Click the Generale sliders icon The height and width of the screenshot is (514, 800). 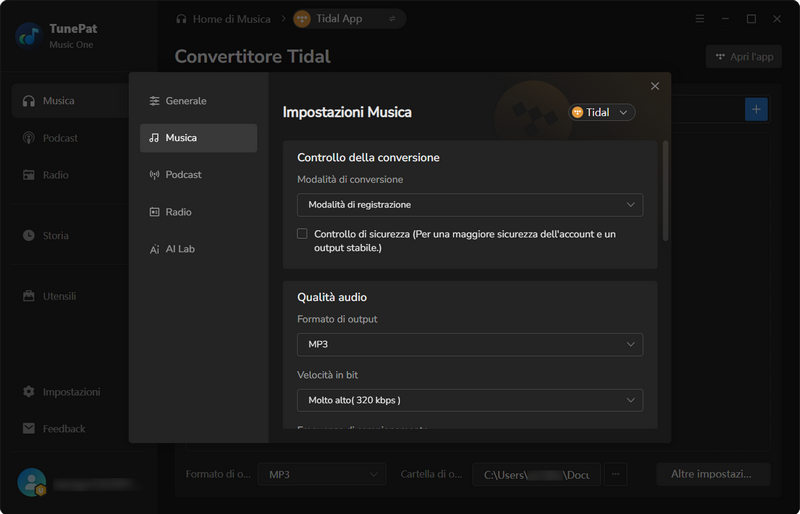tap(154, 101)
